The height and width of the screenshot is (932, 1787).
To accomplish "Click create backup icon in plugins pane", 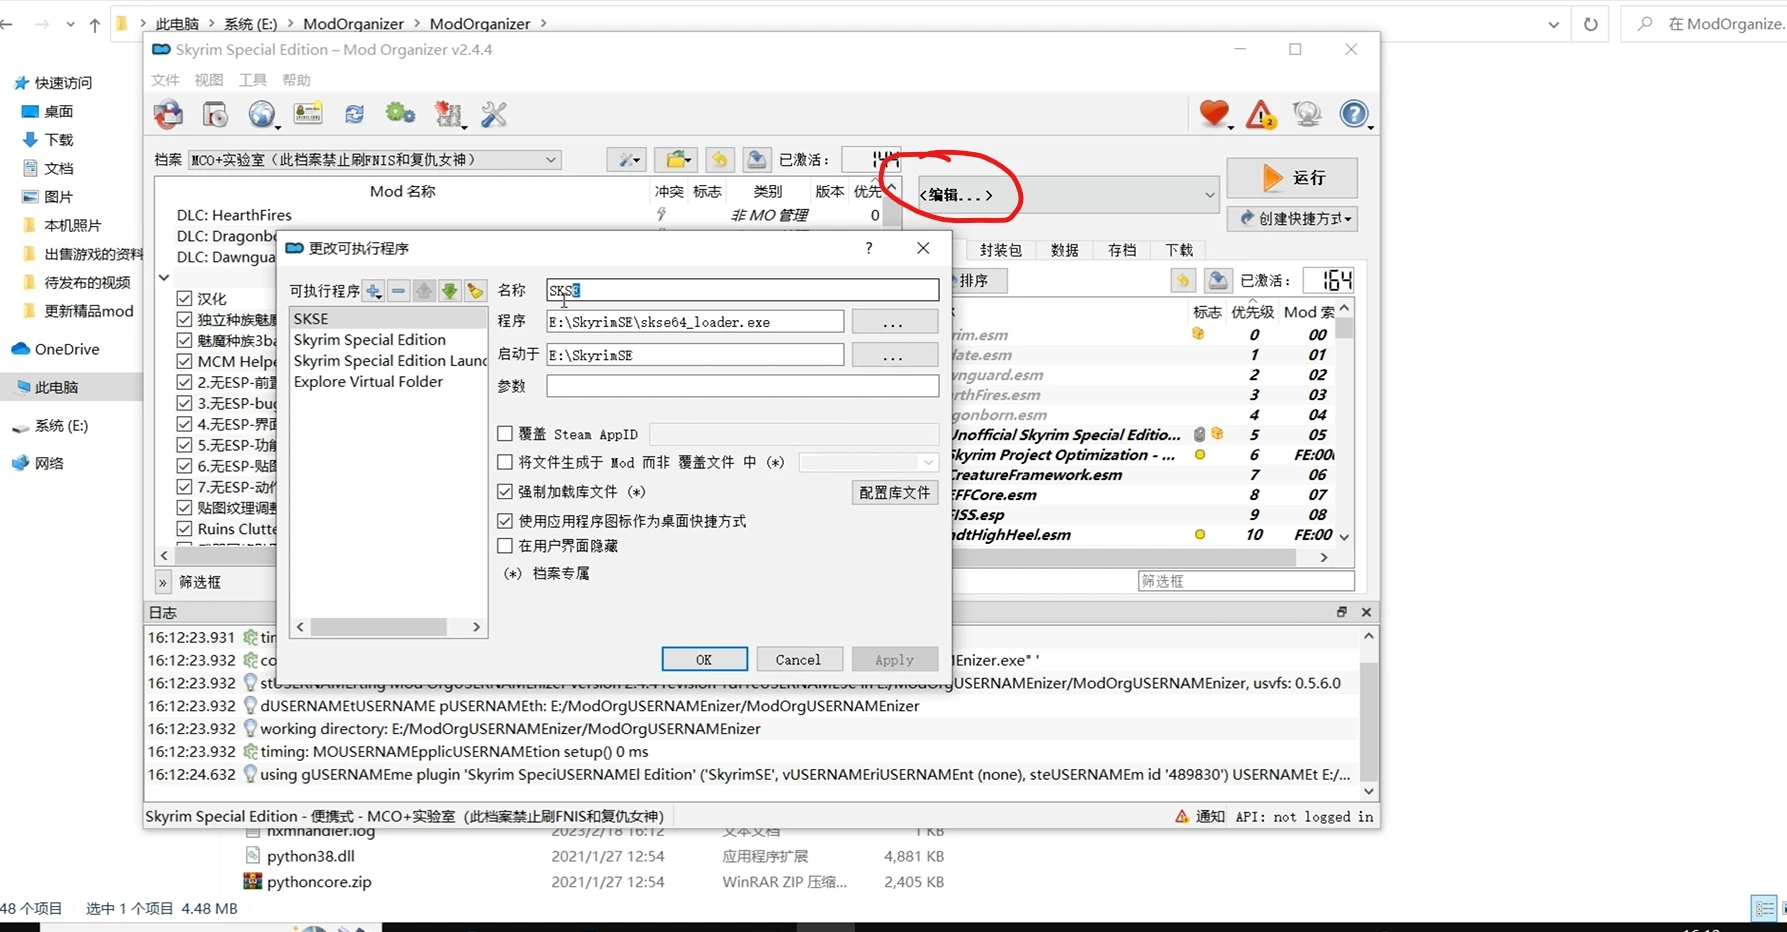I will click(1217, 281).
